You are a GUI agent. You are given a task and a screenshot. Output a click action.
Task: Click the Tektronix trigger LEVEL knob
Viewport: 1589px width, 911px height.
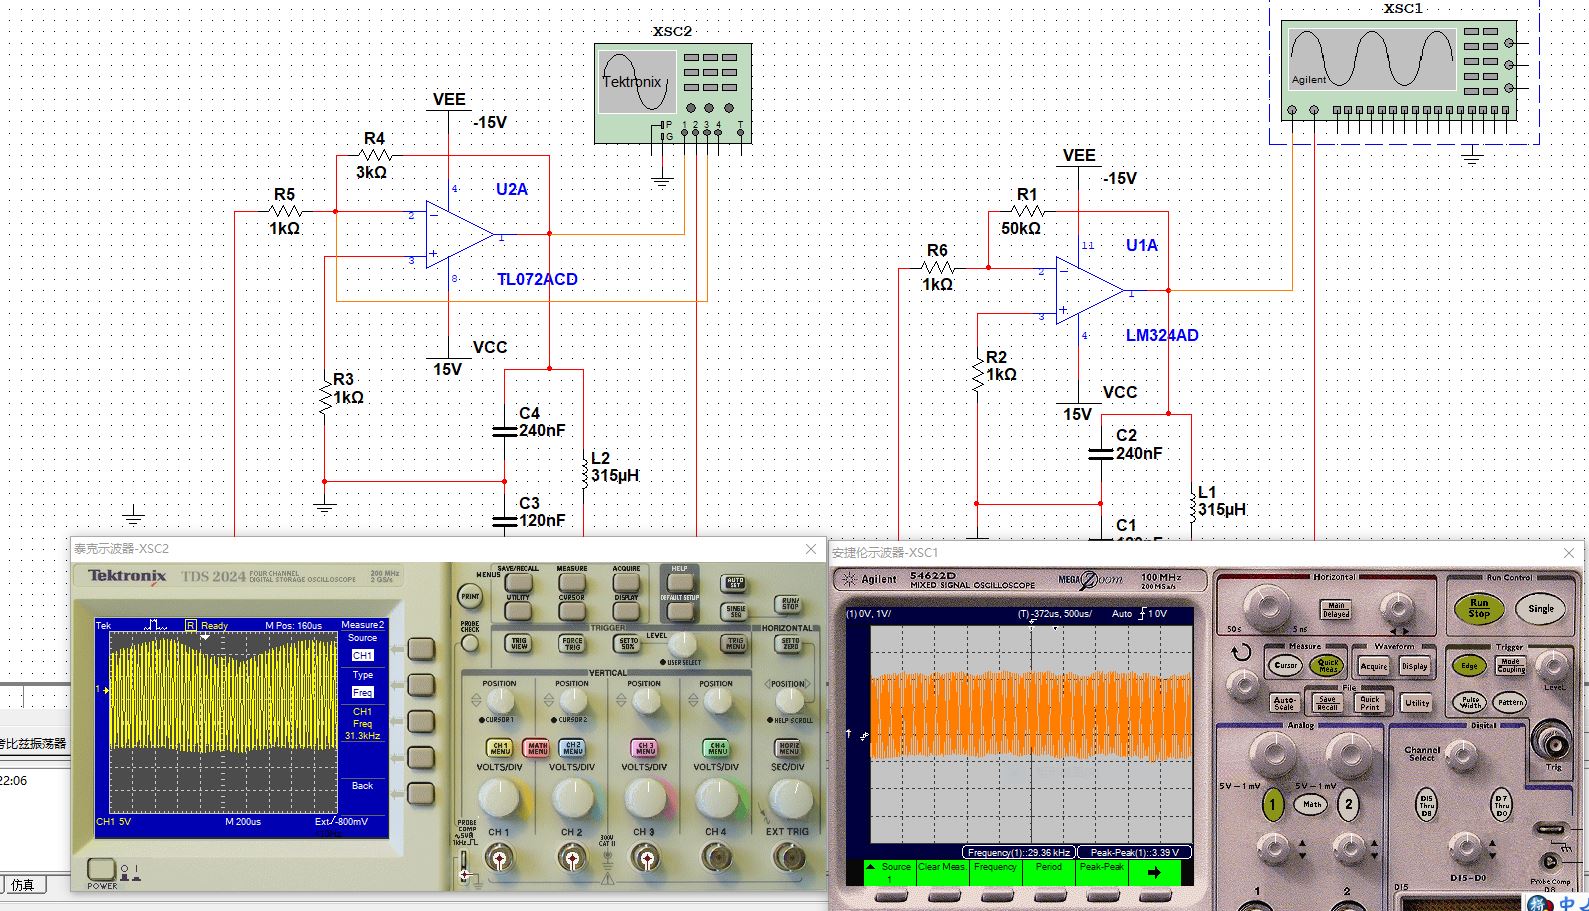[x=683, y=644]
